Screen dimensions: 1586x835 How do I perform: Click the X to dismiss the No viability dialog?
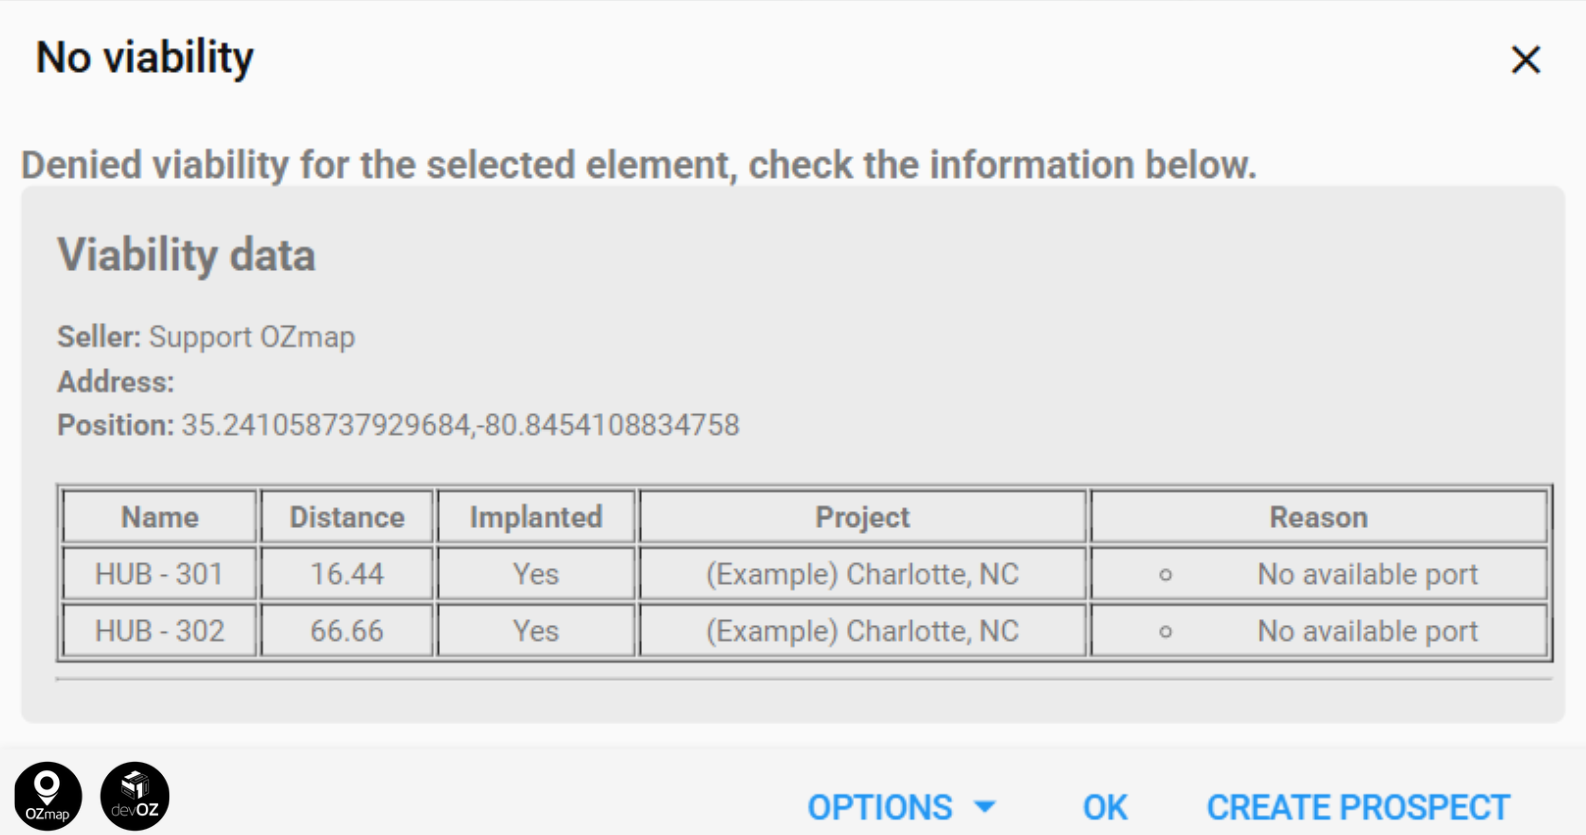(1527, 60)
